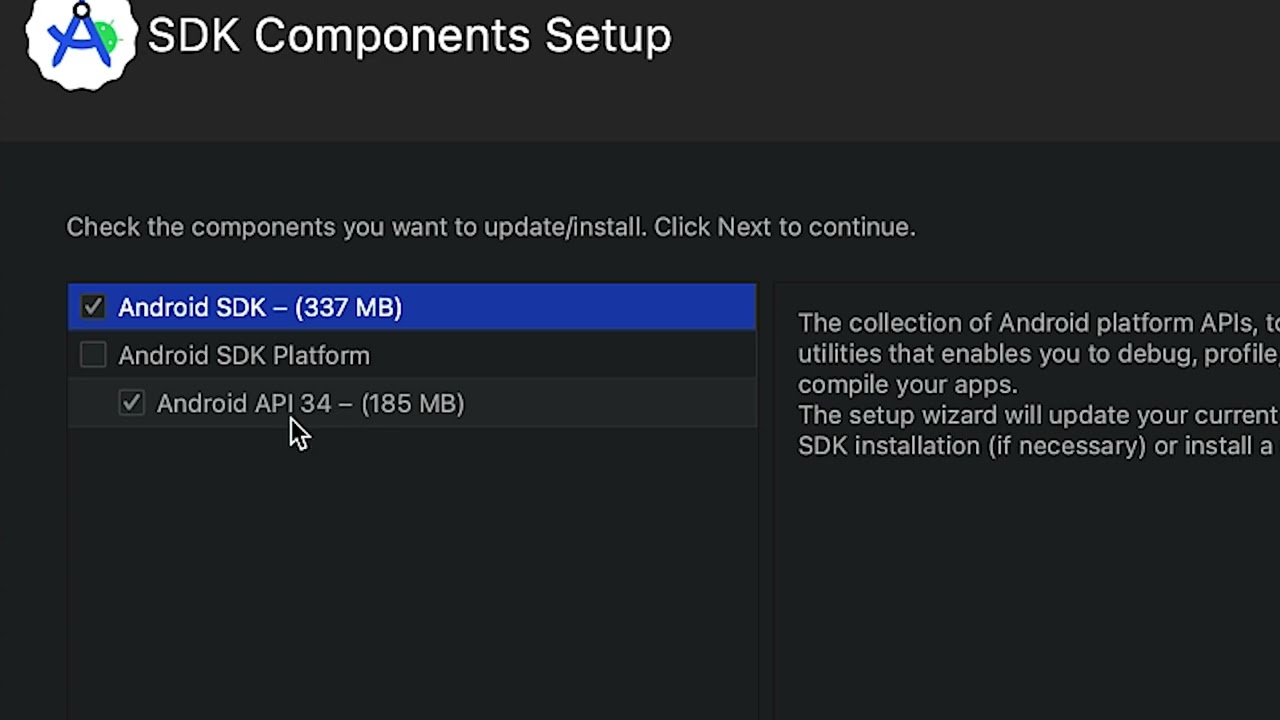Screen dimensions: 1280x720
Task: Click the Android SDK row label text
Action: pyautogui.click(x=200, y=307)
